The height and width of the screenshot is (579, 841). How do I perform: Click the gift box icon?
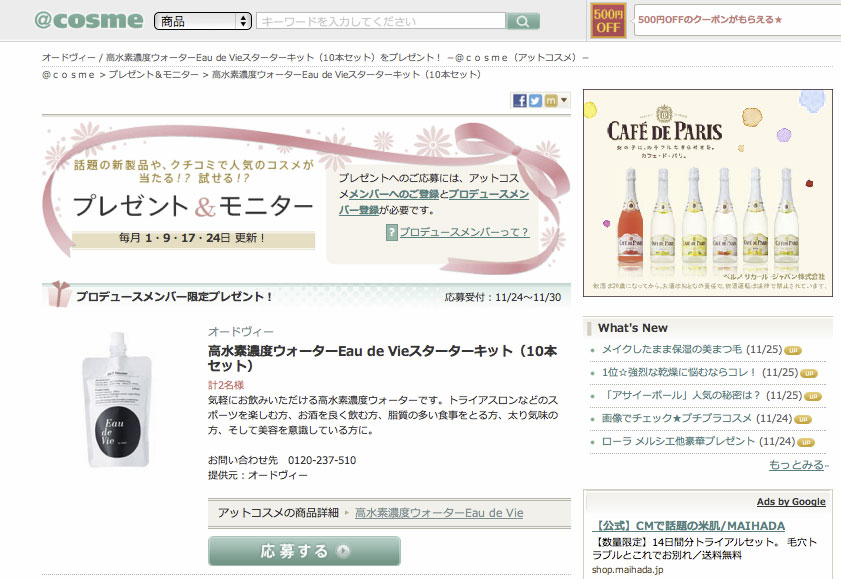[x=58, y=294]
